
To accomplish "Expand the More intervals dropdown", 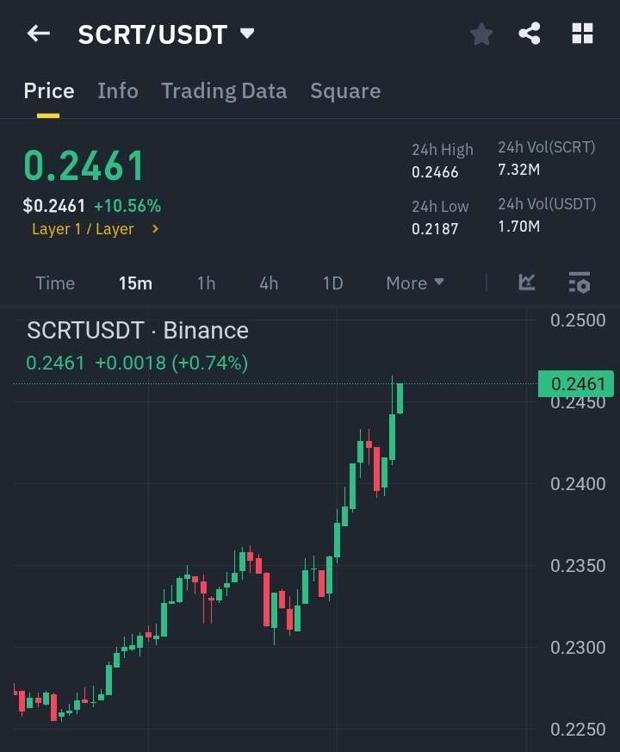I will point(414,283).
